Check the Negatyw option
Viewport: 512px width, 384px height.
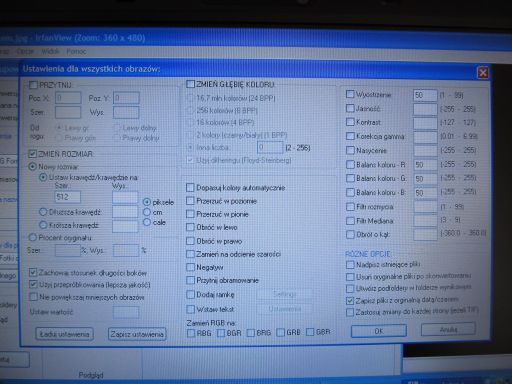click(190, 267)
